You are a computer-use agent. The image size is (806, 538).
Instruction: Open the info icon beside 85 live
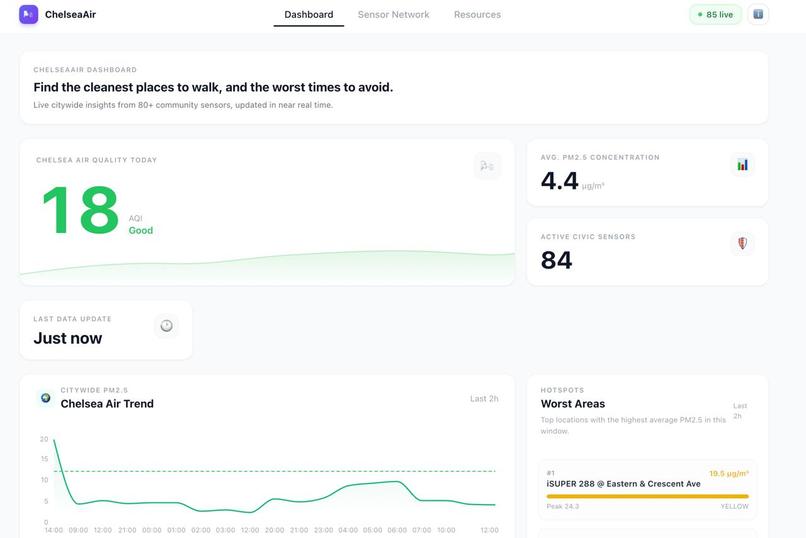pyautogui.click(x=758, y=14)
